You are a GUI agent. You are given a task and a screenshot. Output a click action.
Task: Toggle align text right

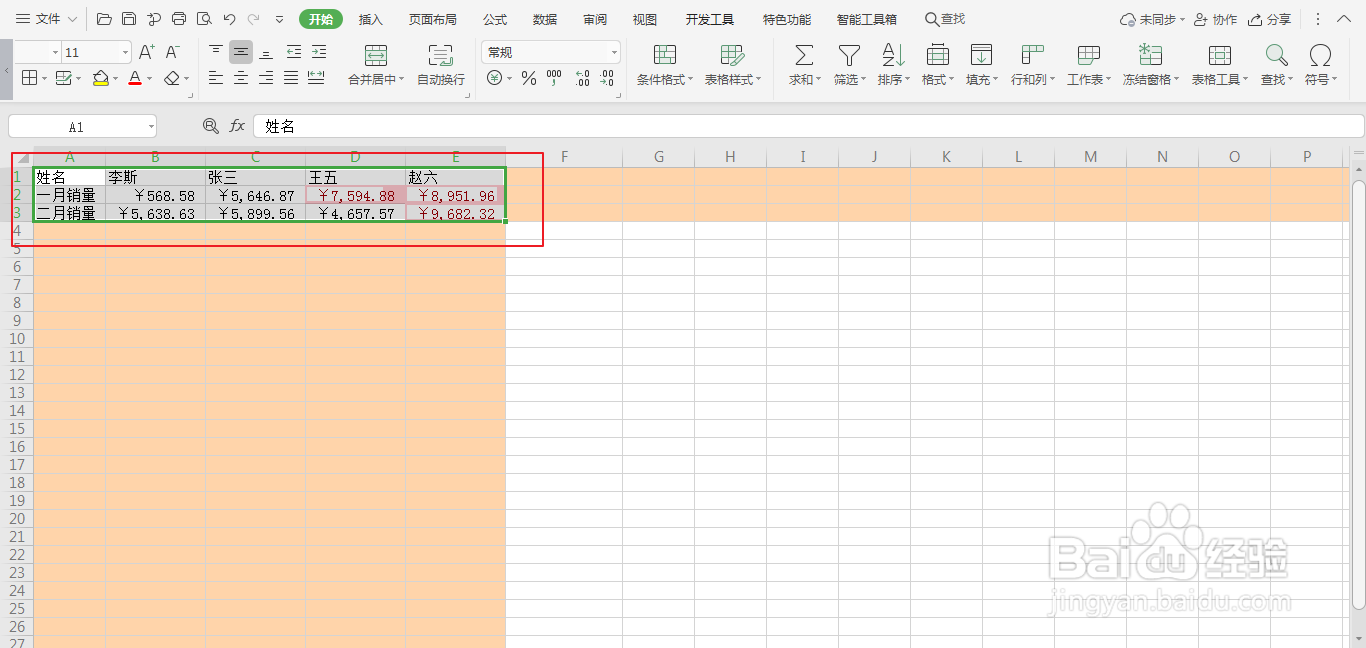tap(266, 78)
